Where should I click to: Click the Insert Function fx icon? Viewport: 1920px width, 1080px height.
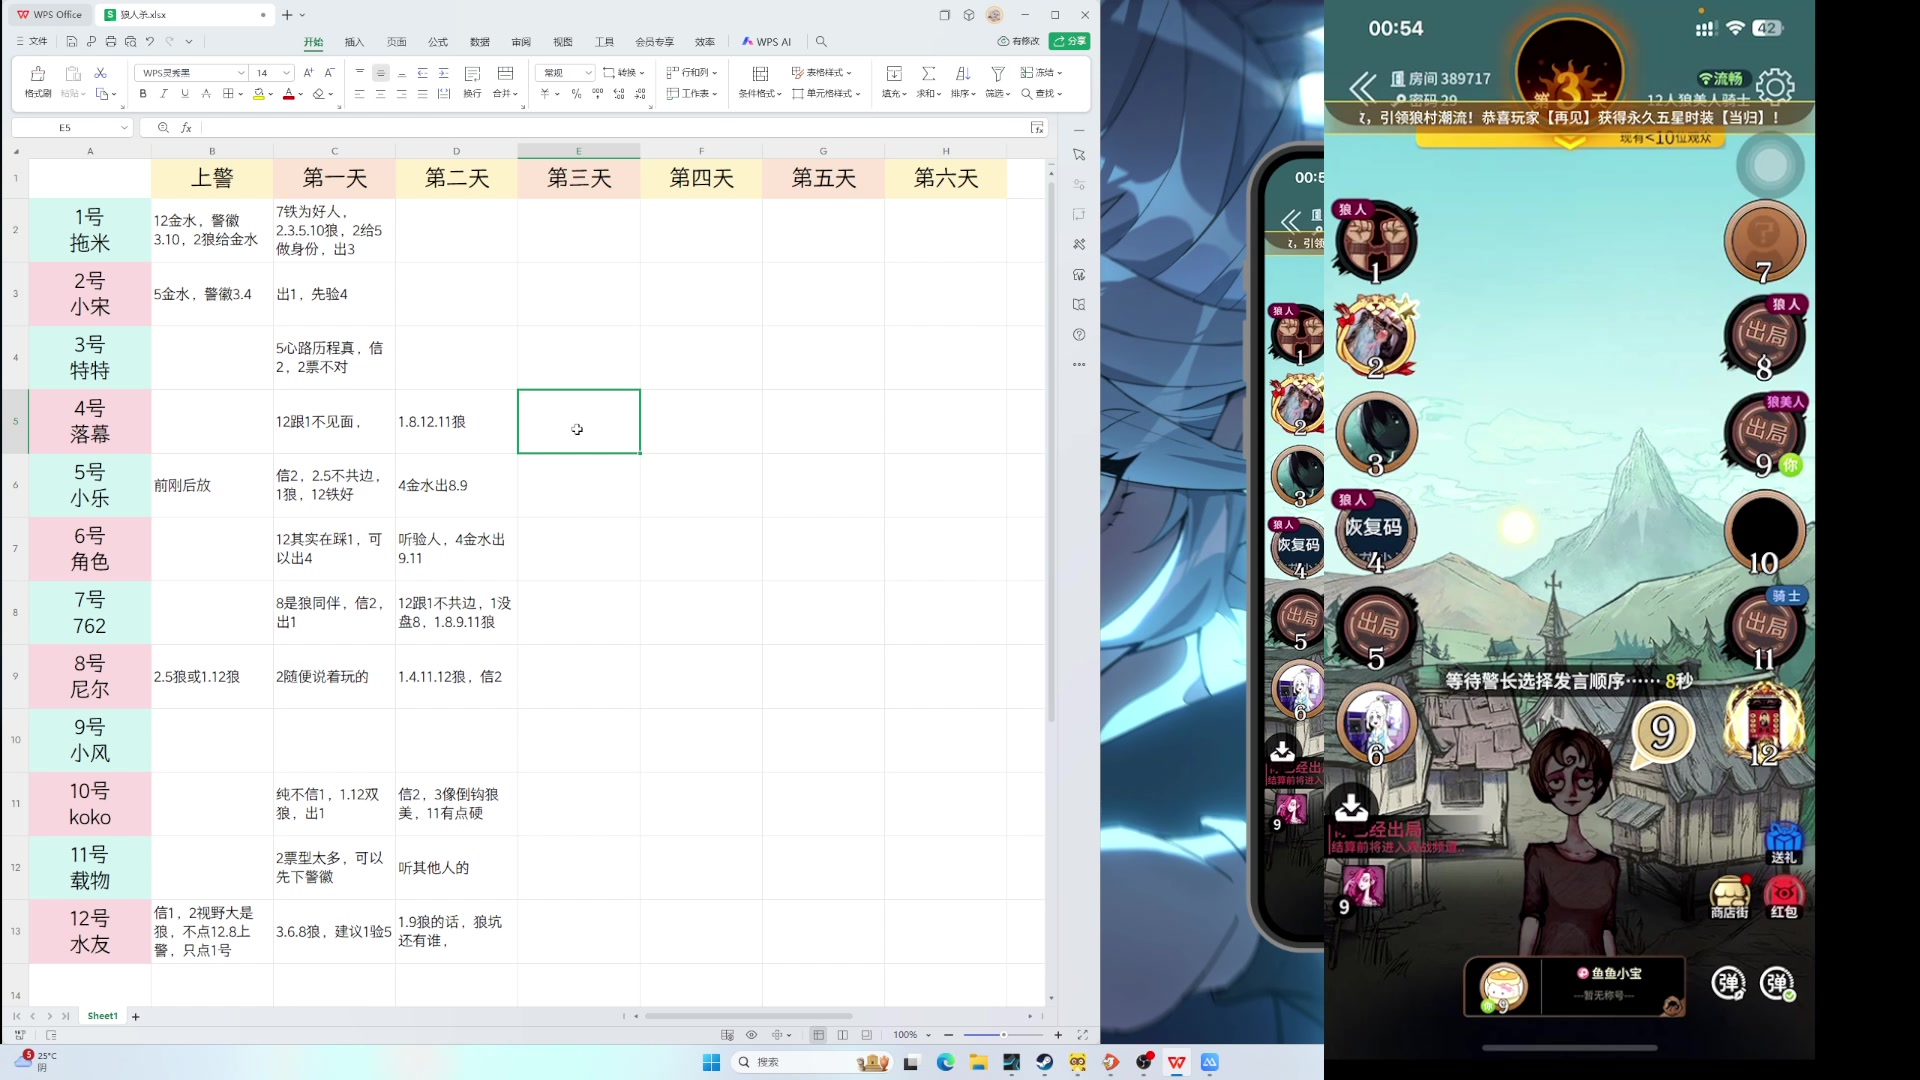pos(186,128)
